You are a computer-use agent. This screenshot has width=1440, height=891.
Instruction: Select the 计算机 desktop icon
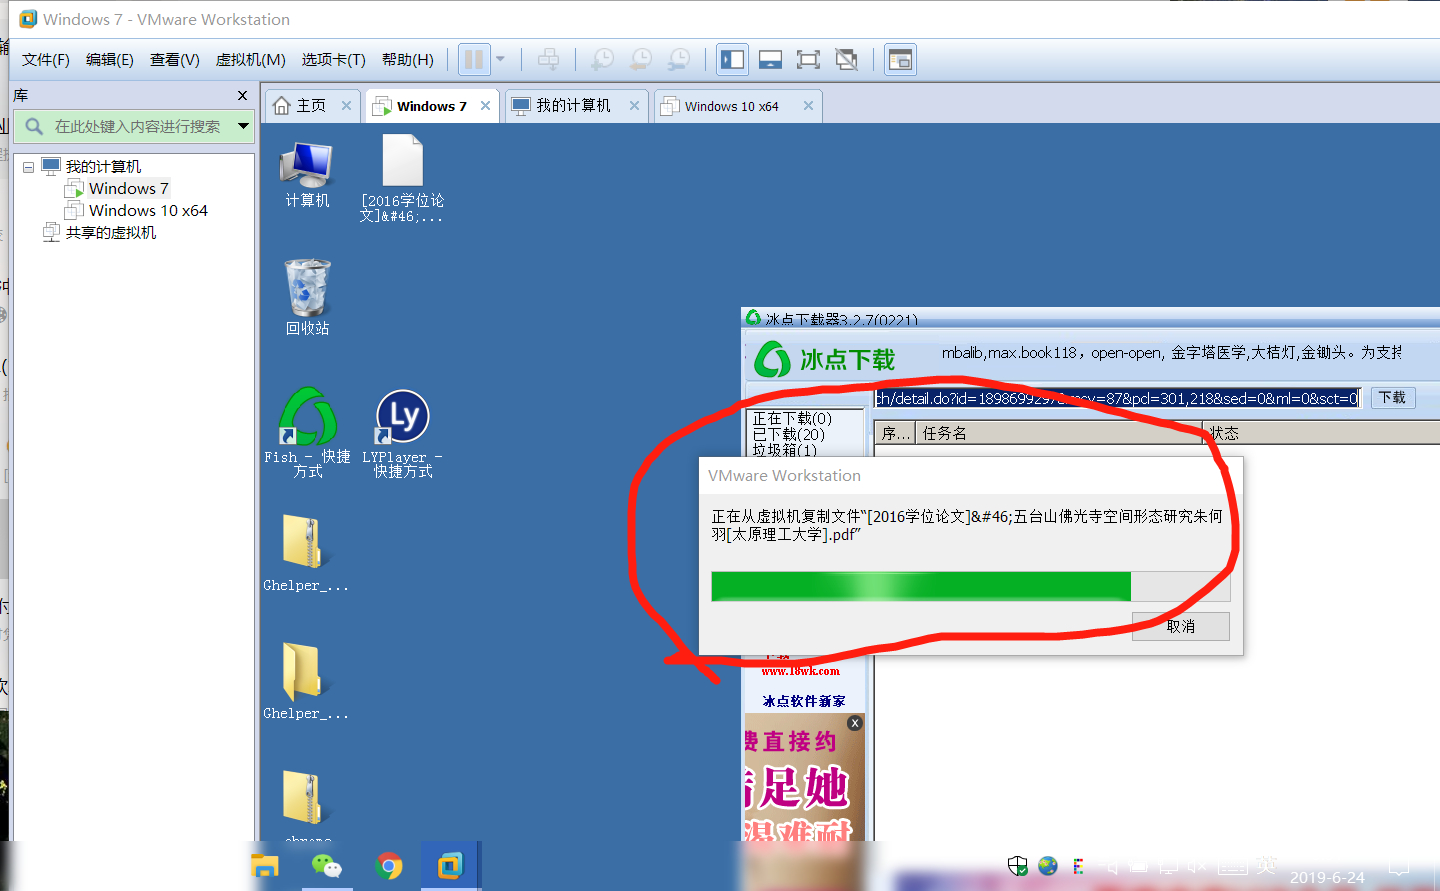pyautogui.click(x=307, y=175)
